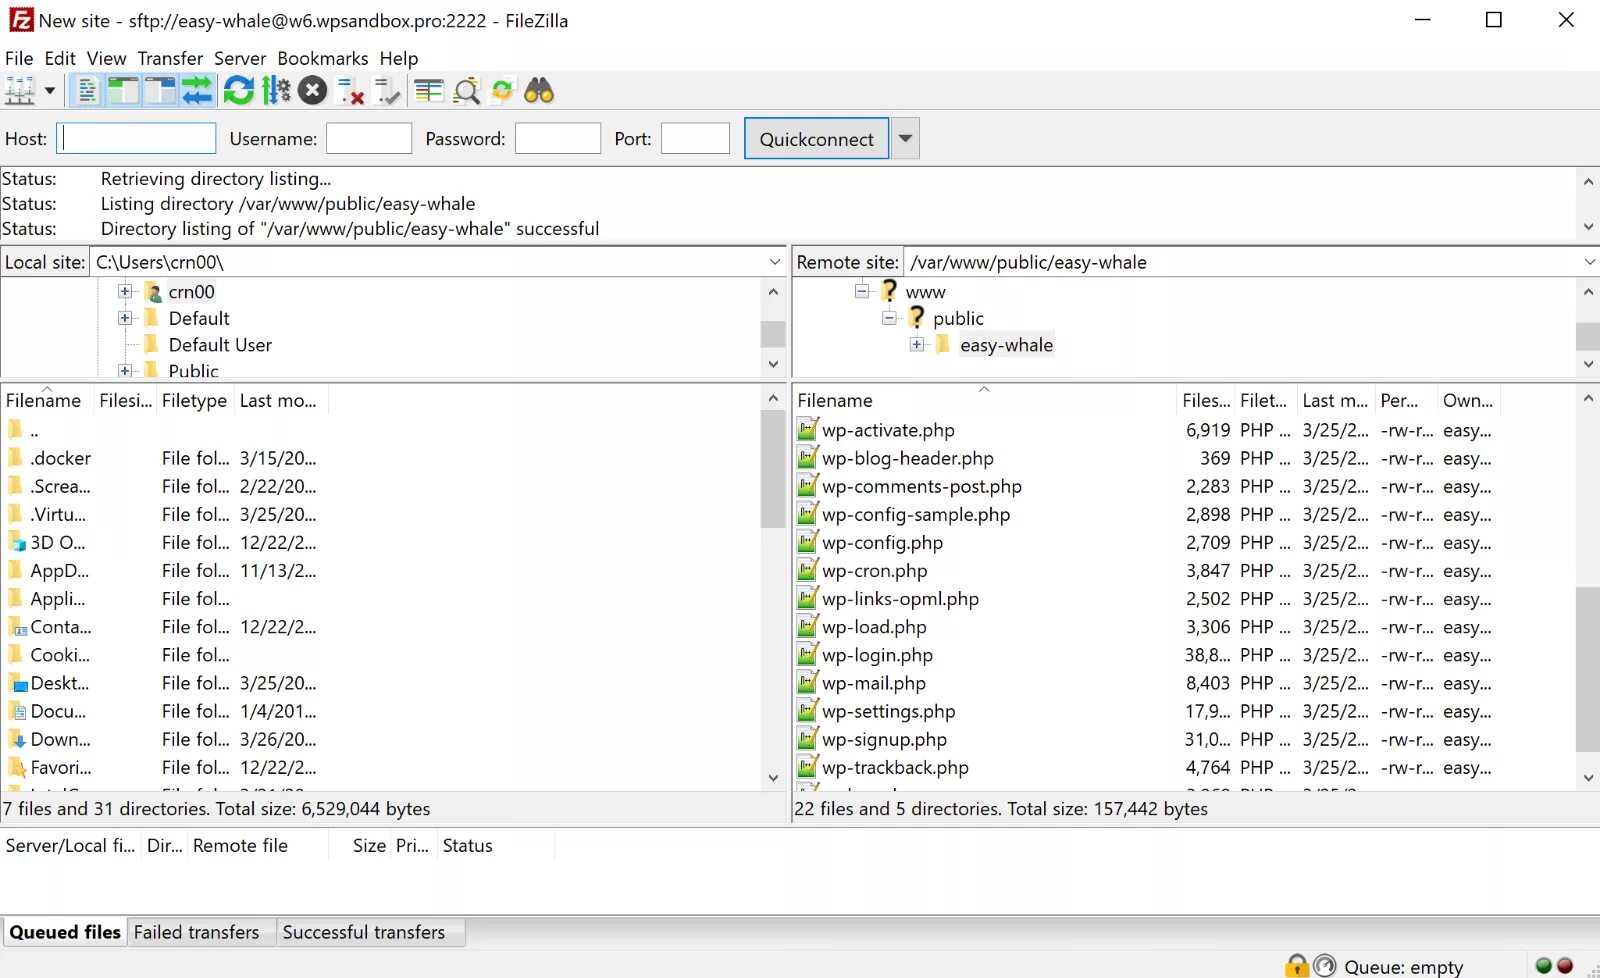
Task: Click the Quickconnect button
Action: click(x=816, y=139)
